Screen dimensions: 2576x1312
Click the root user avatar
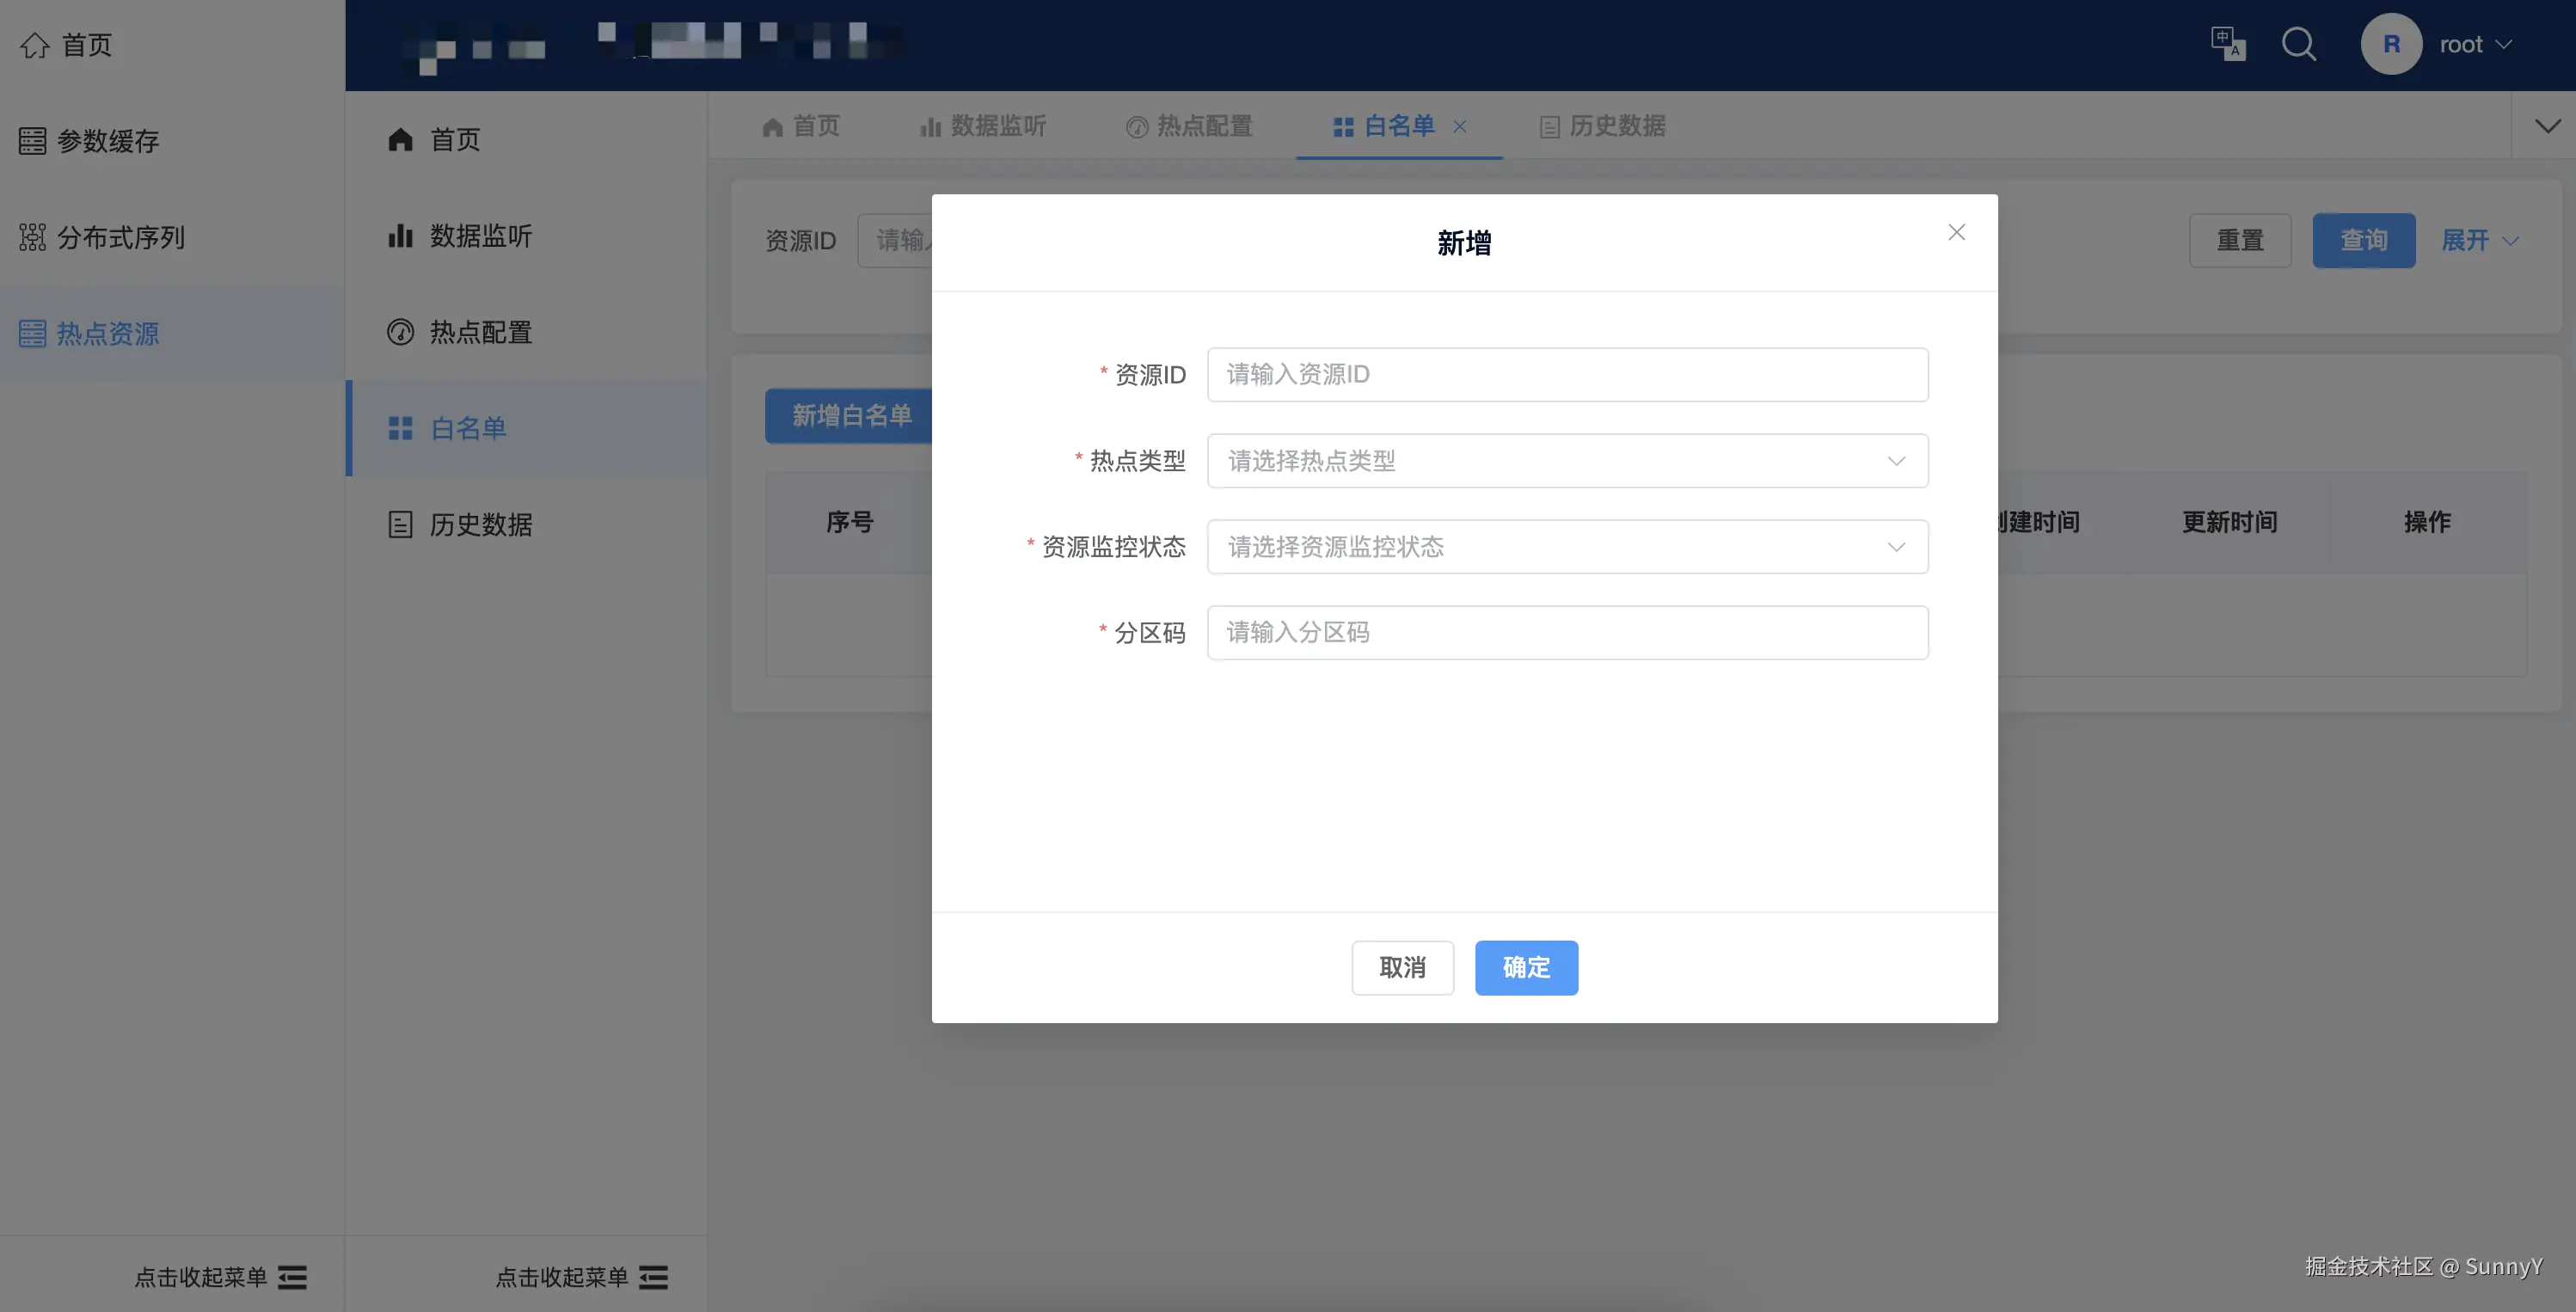click(2391, 44)
